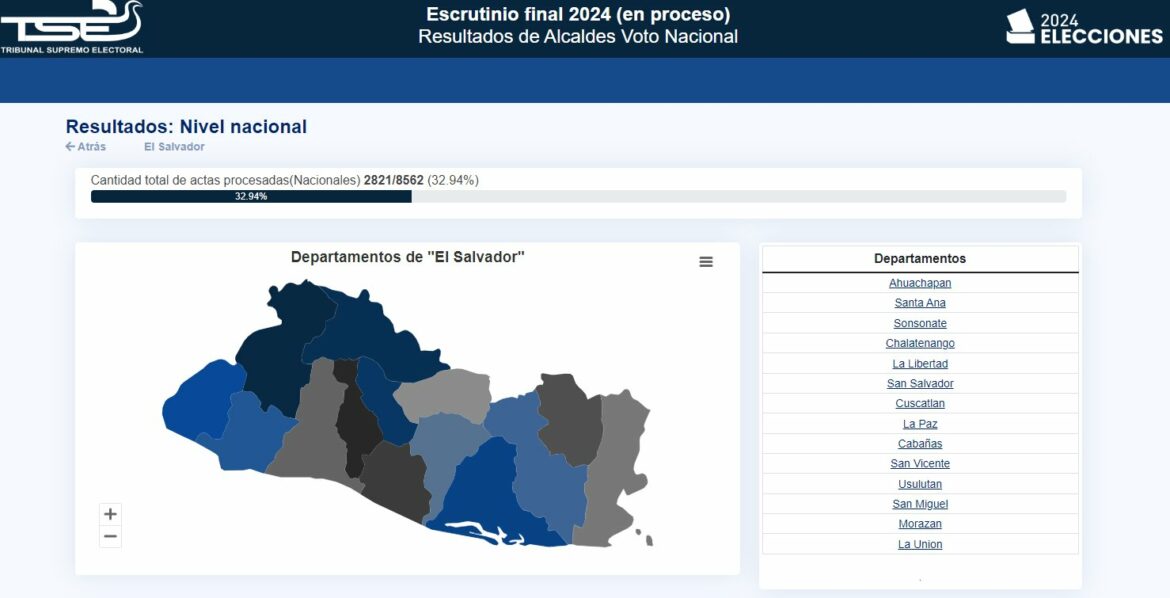Open La Union department link
1170x598 pixels.
point(920,544)
